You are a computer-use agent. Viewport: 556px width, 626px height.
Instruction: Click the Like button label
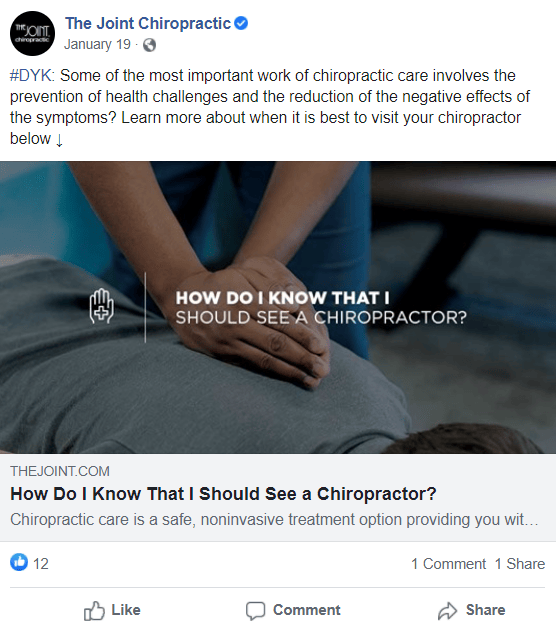click(126, 610)
